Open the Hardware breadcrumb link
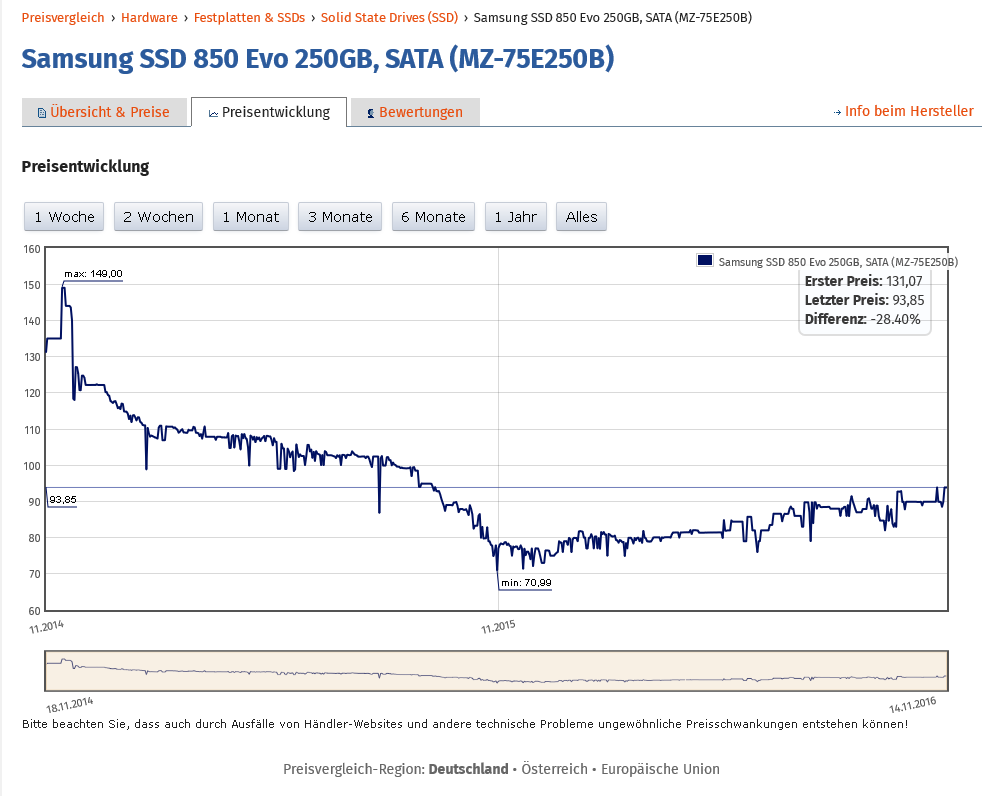 click(x=149, y=17)
